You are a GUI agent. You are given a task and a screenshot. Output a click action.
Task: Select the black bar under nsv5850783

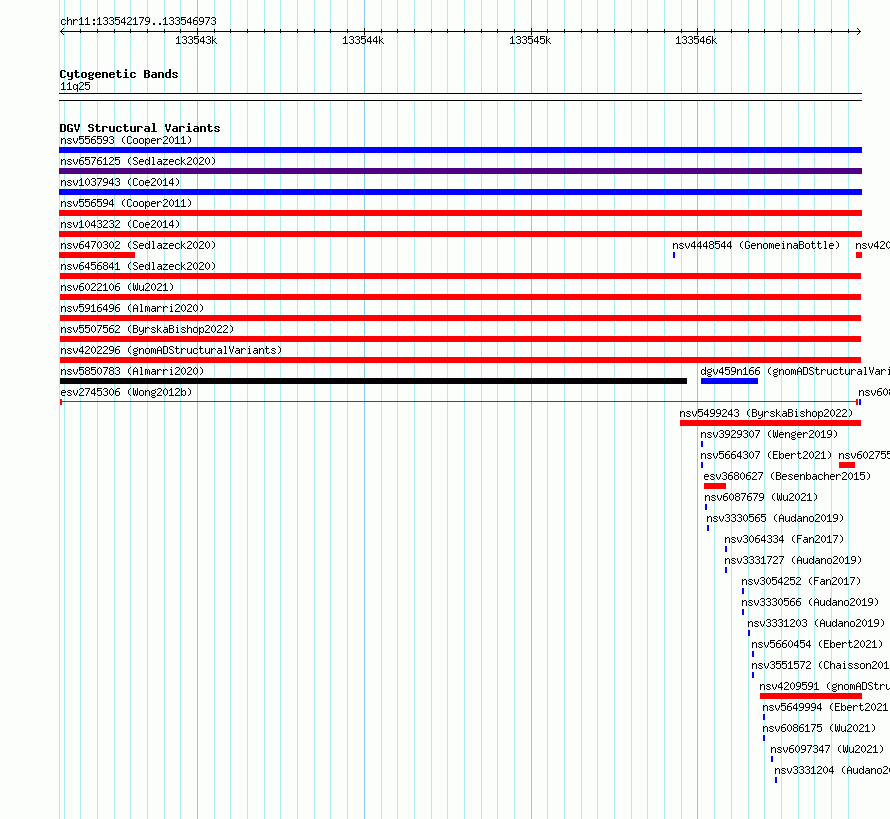(x=373, y=381)
